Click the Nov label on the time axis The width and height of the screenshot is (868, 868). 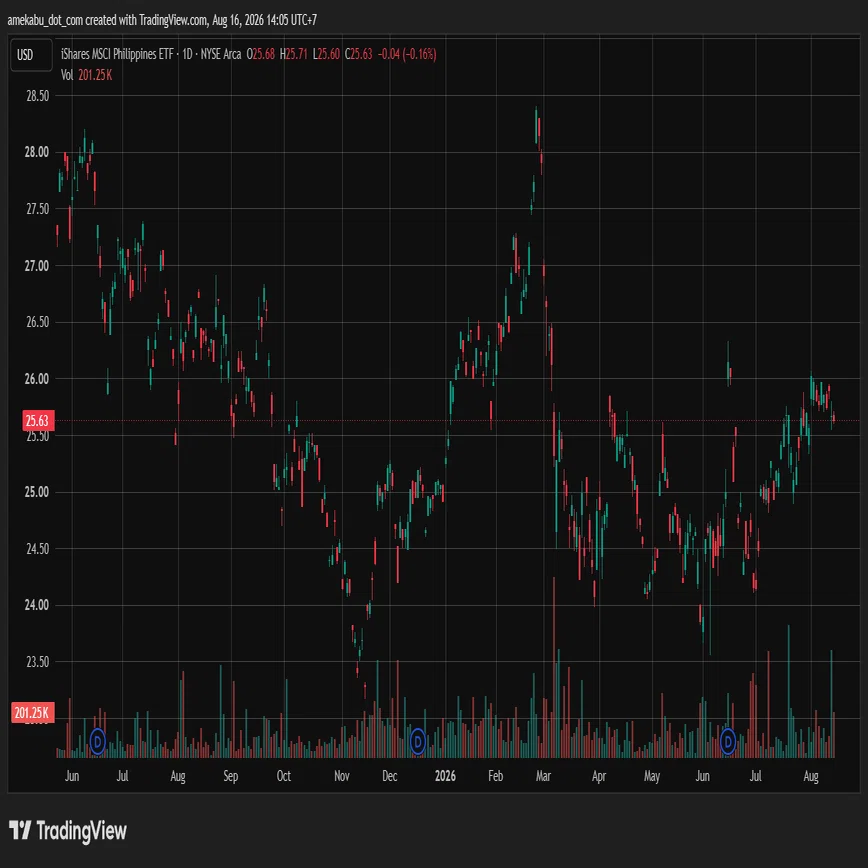[x=342, y=776]
